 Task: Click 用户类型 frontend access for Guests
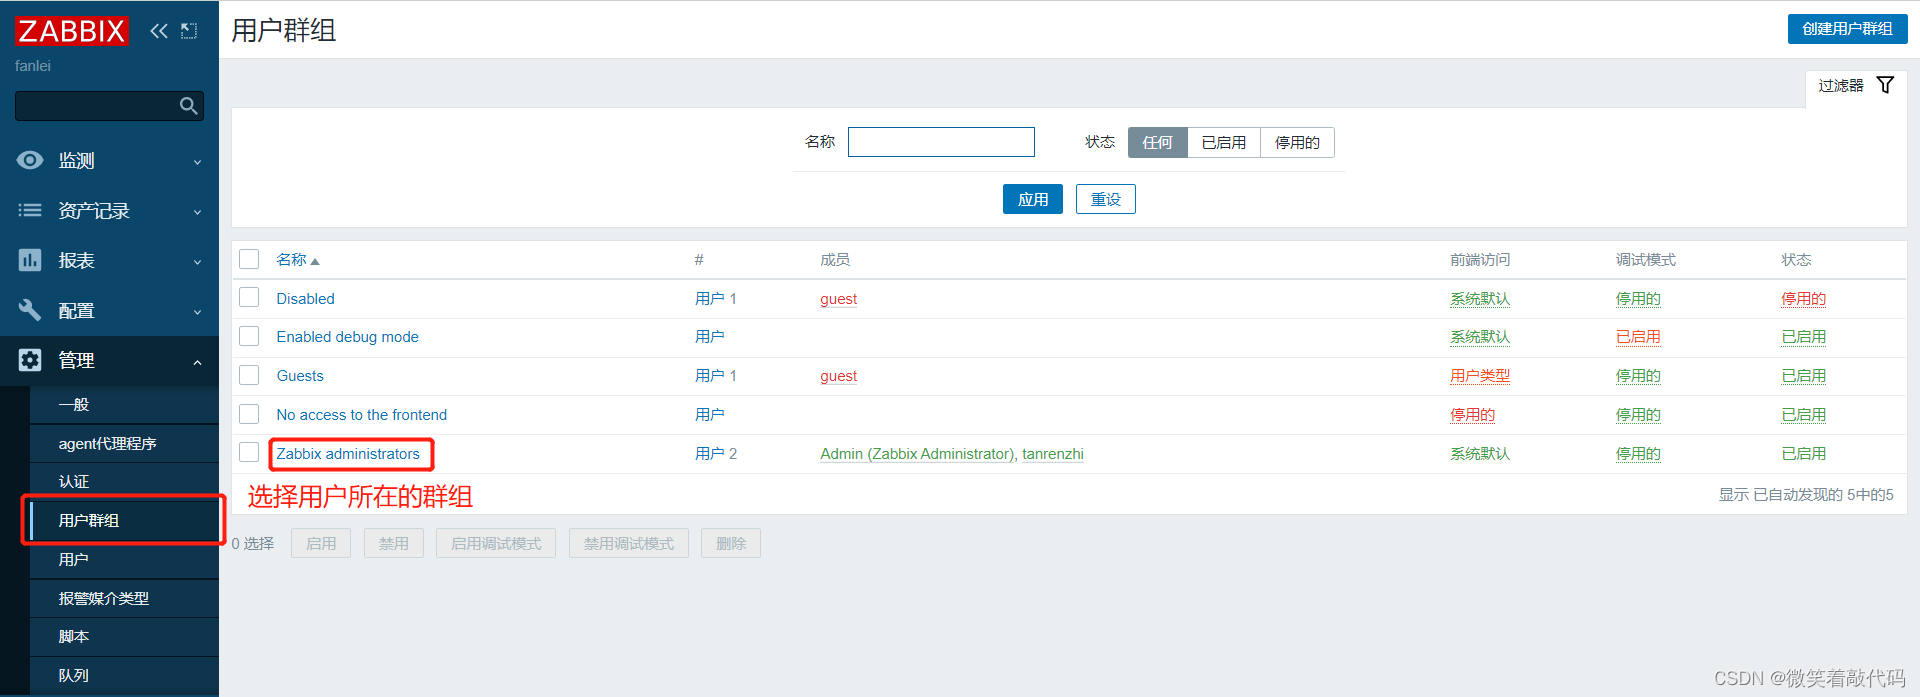coord(1480,376)
